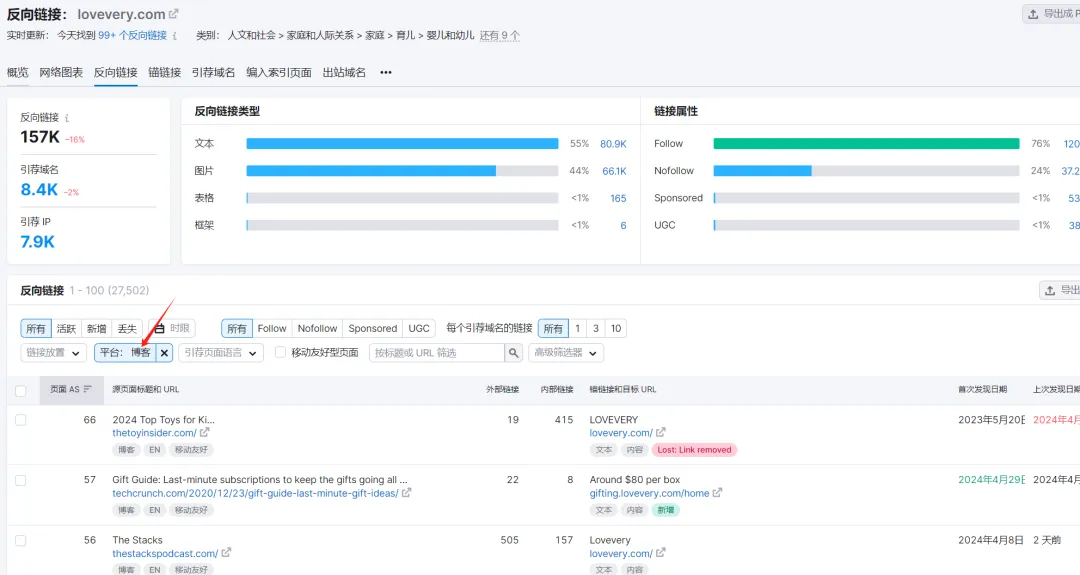Open the 高级筛选器 dropdown
This screenshot has width=1080, height=575.
tap(565, 353)
